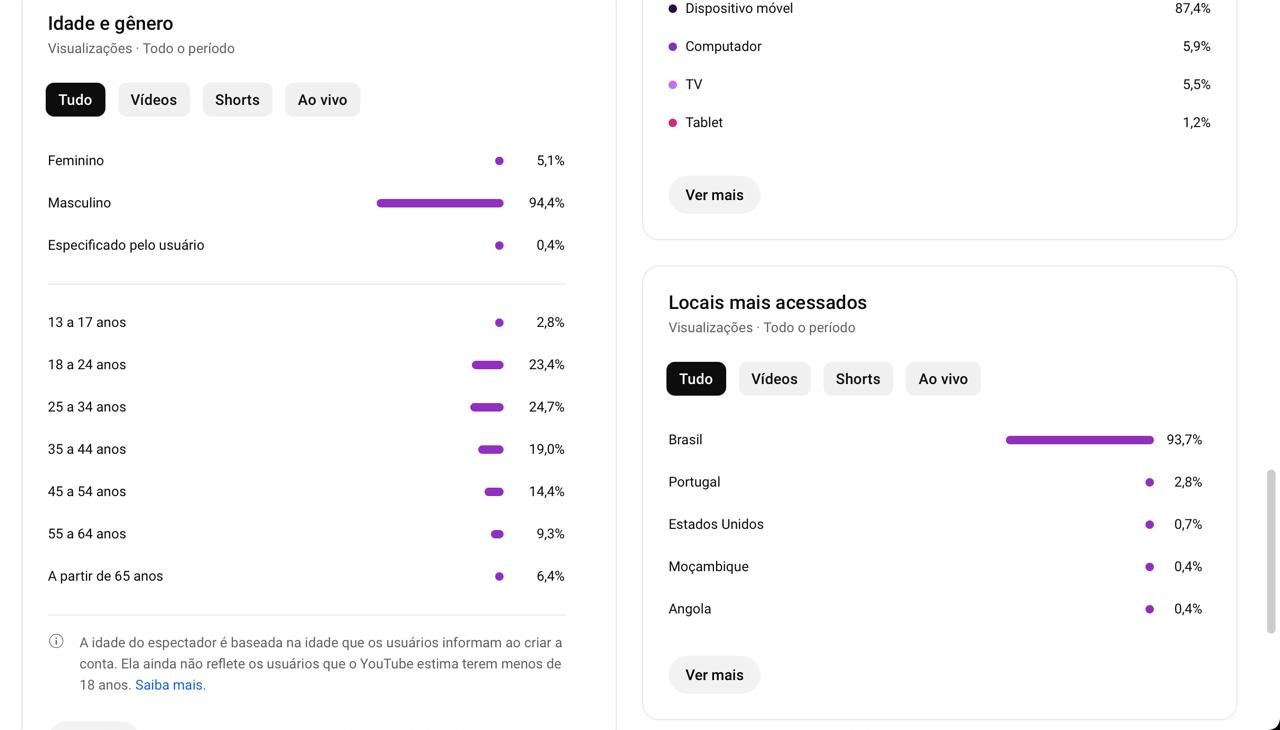Image resolution: width=1280 pixels, height=730 pixels.
Task: Click the Brasil views bar
Action: click(x=1079, y=440)
